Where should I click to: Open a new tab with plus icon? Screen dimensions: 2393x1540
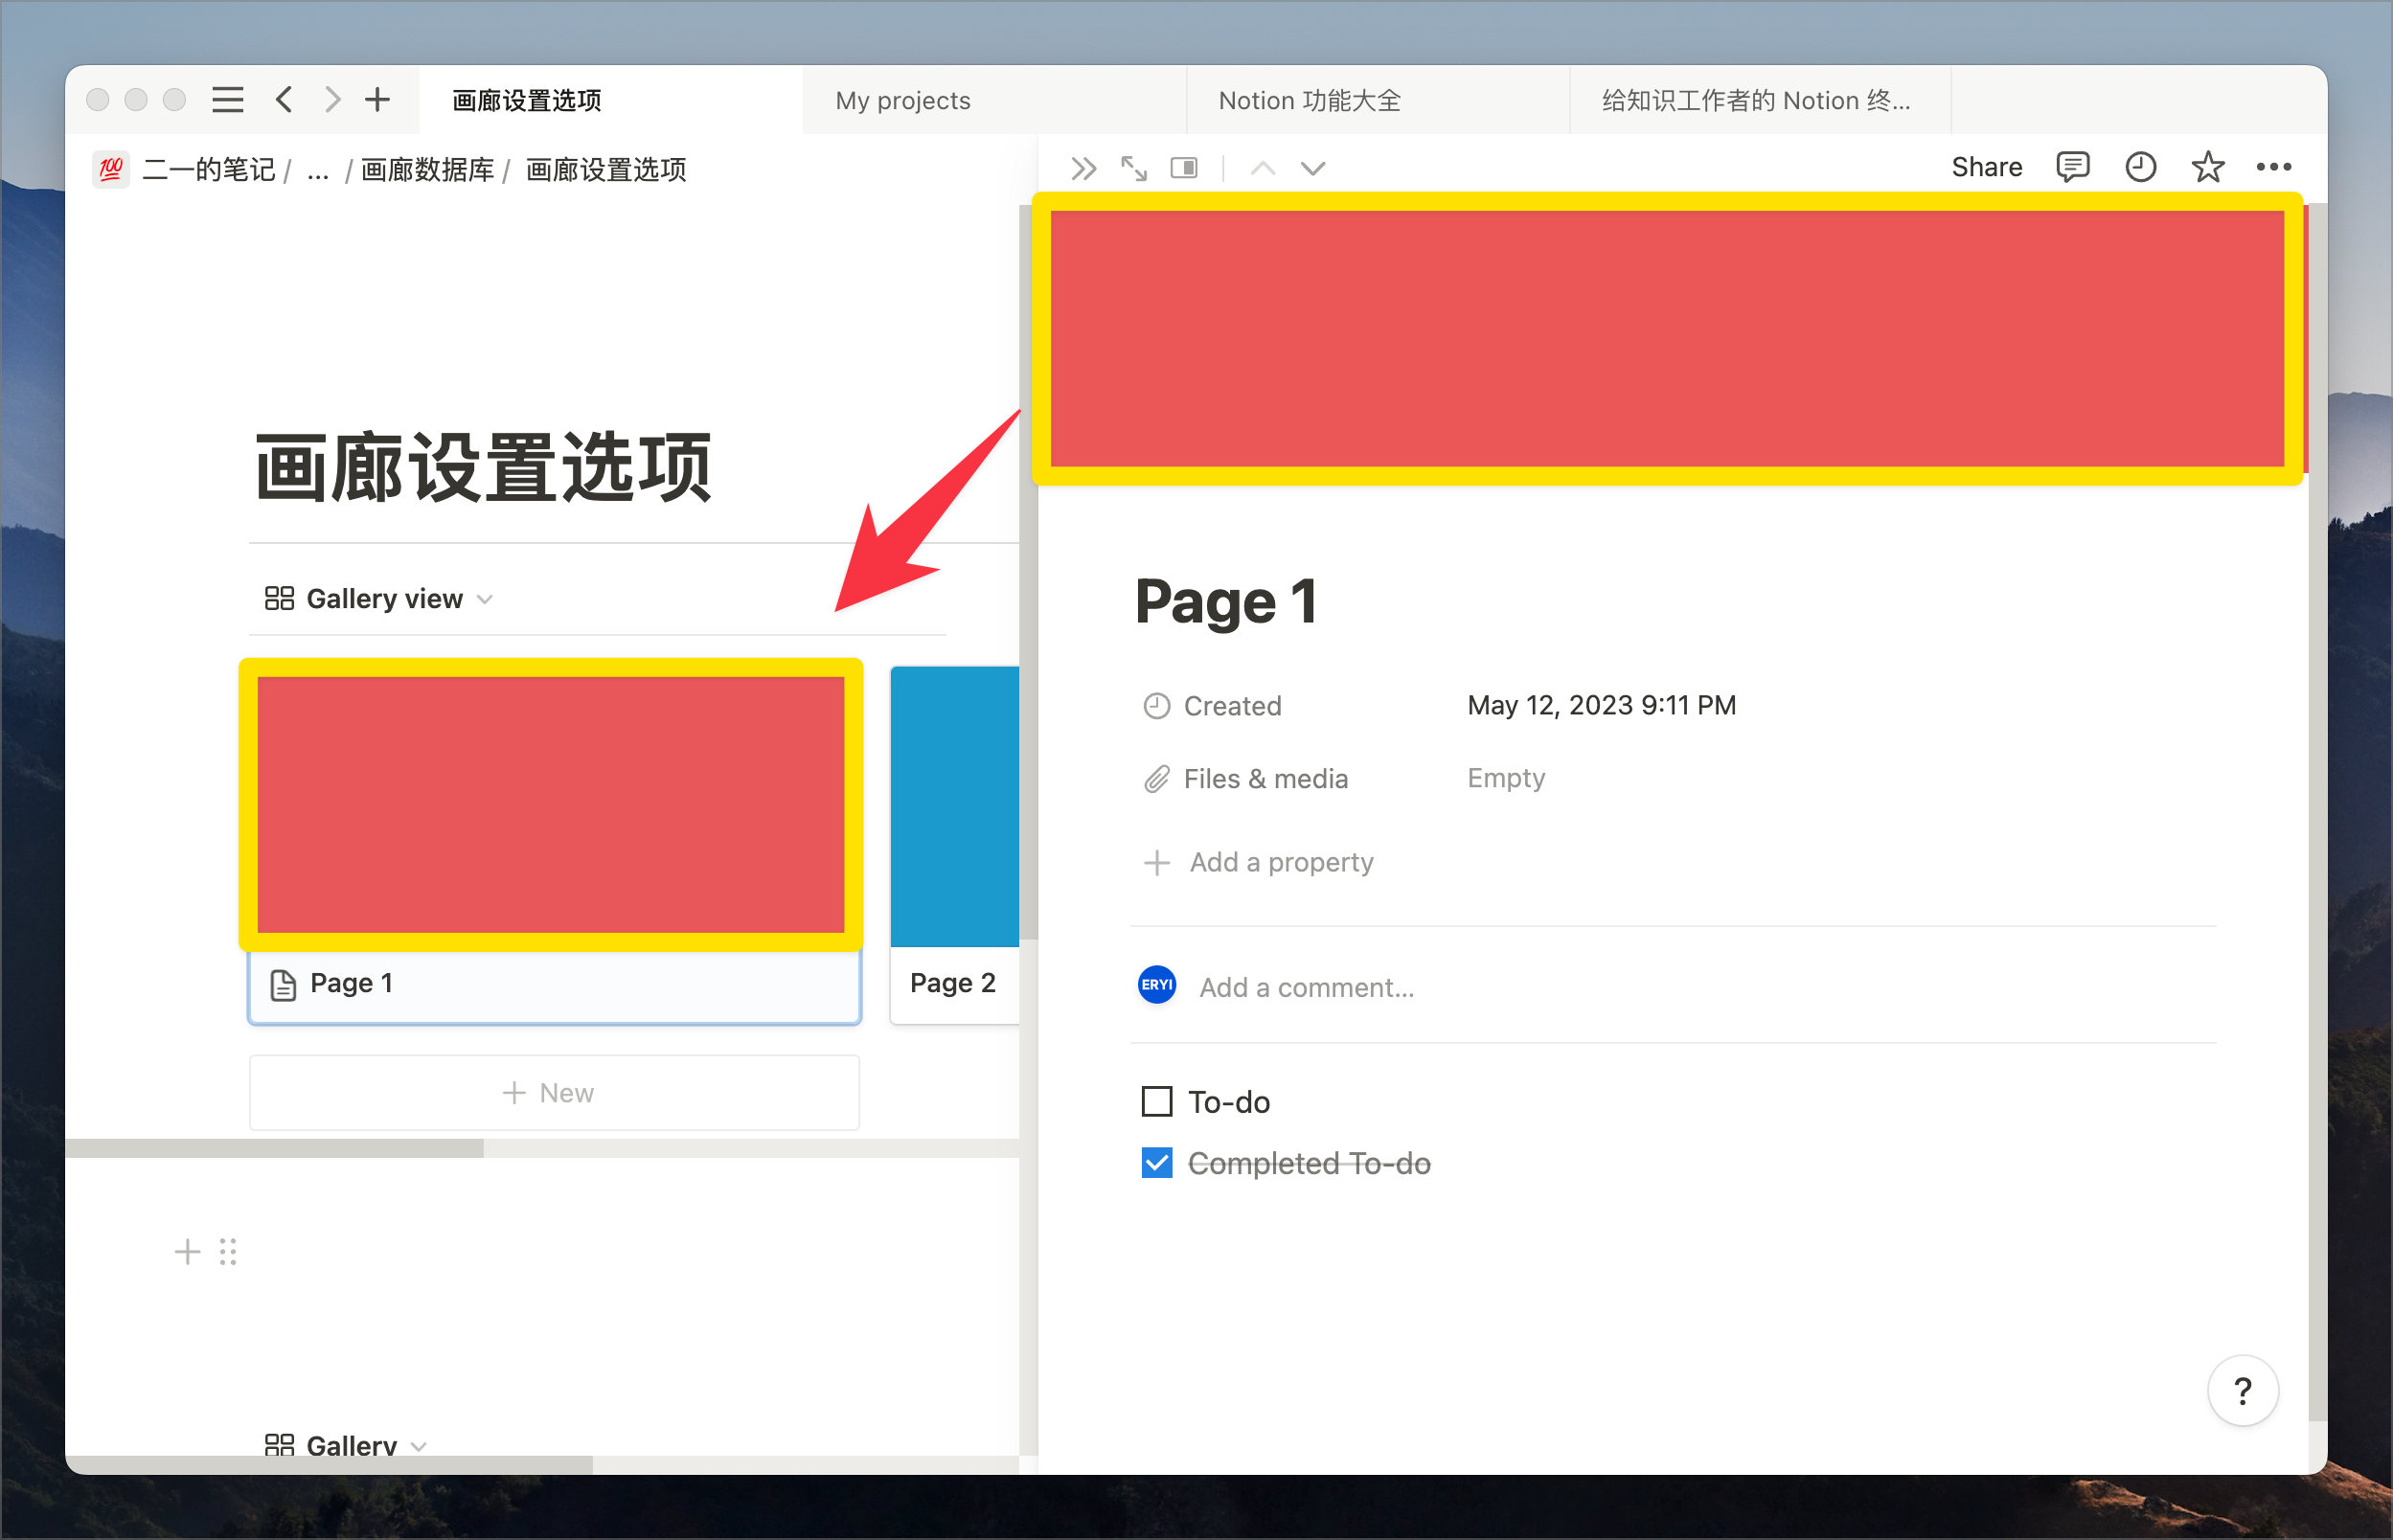click(x=378, y=100)
